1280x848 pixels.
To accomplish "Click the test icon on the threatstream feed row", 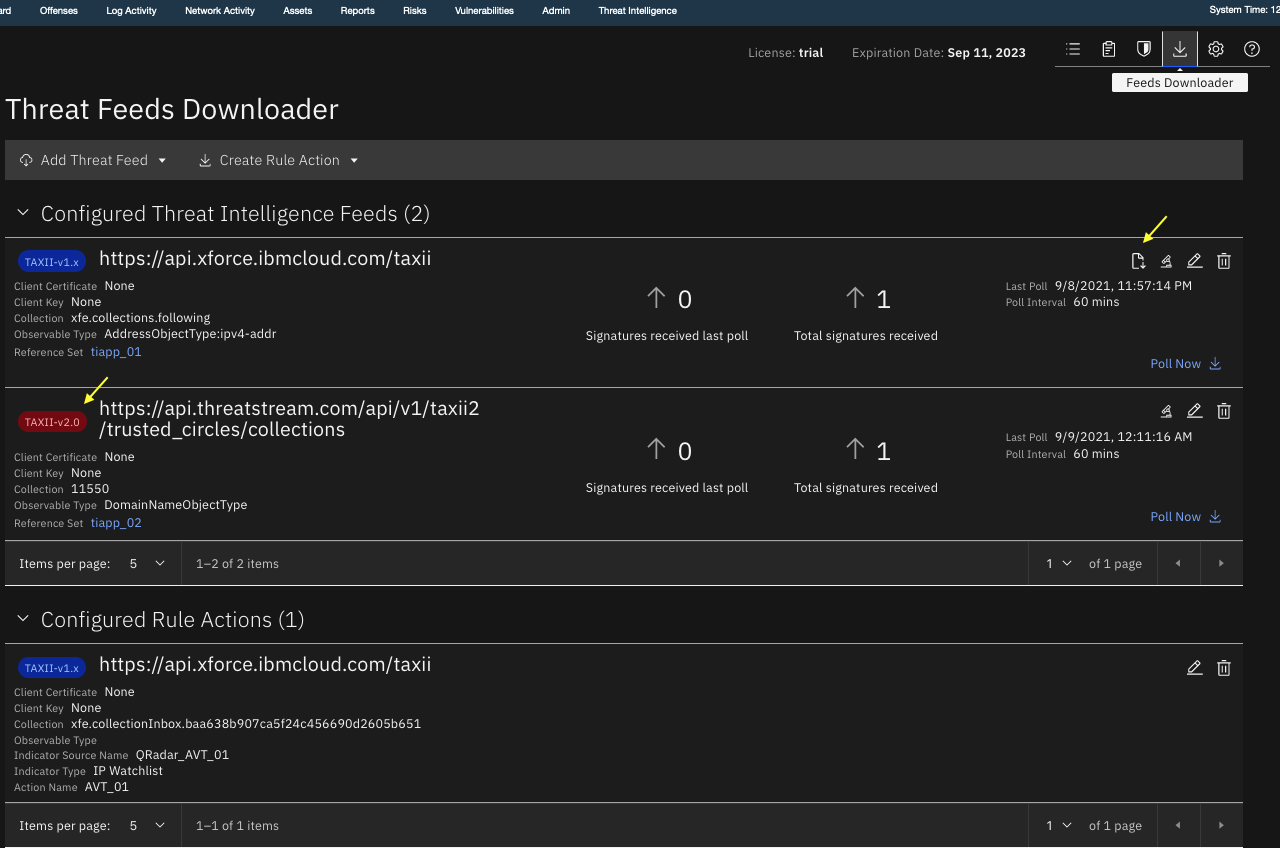I will coord(1165,410).
